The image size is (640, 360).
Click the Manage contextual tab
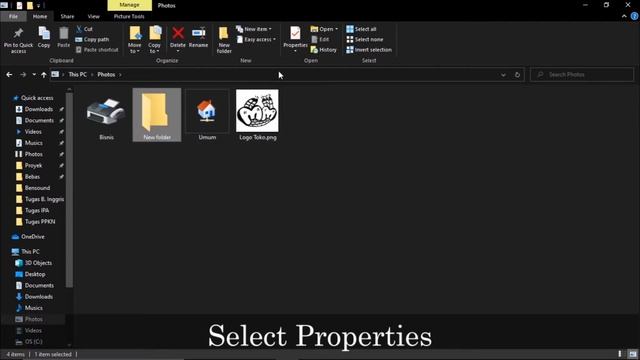pos(129,5)
